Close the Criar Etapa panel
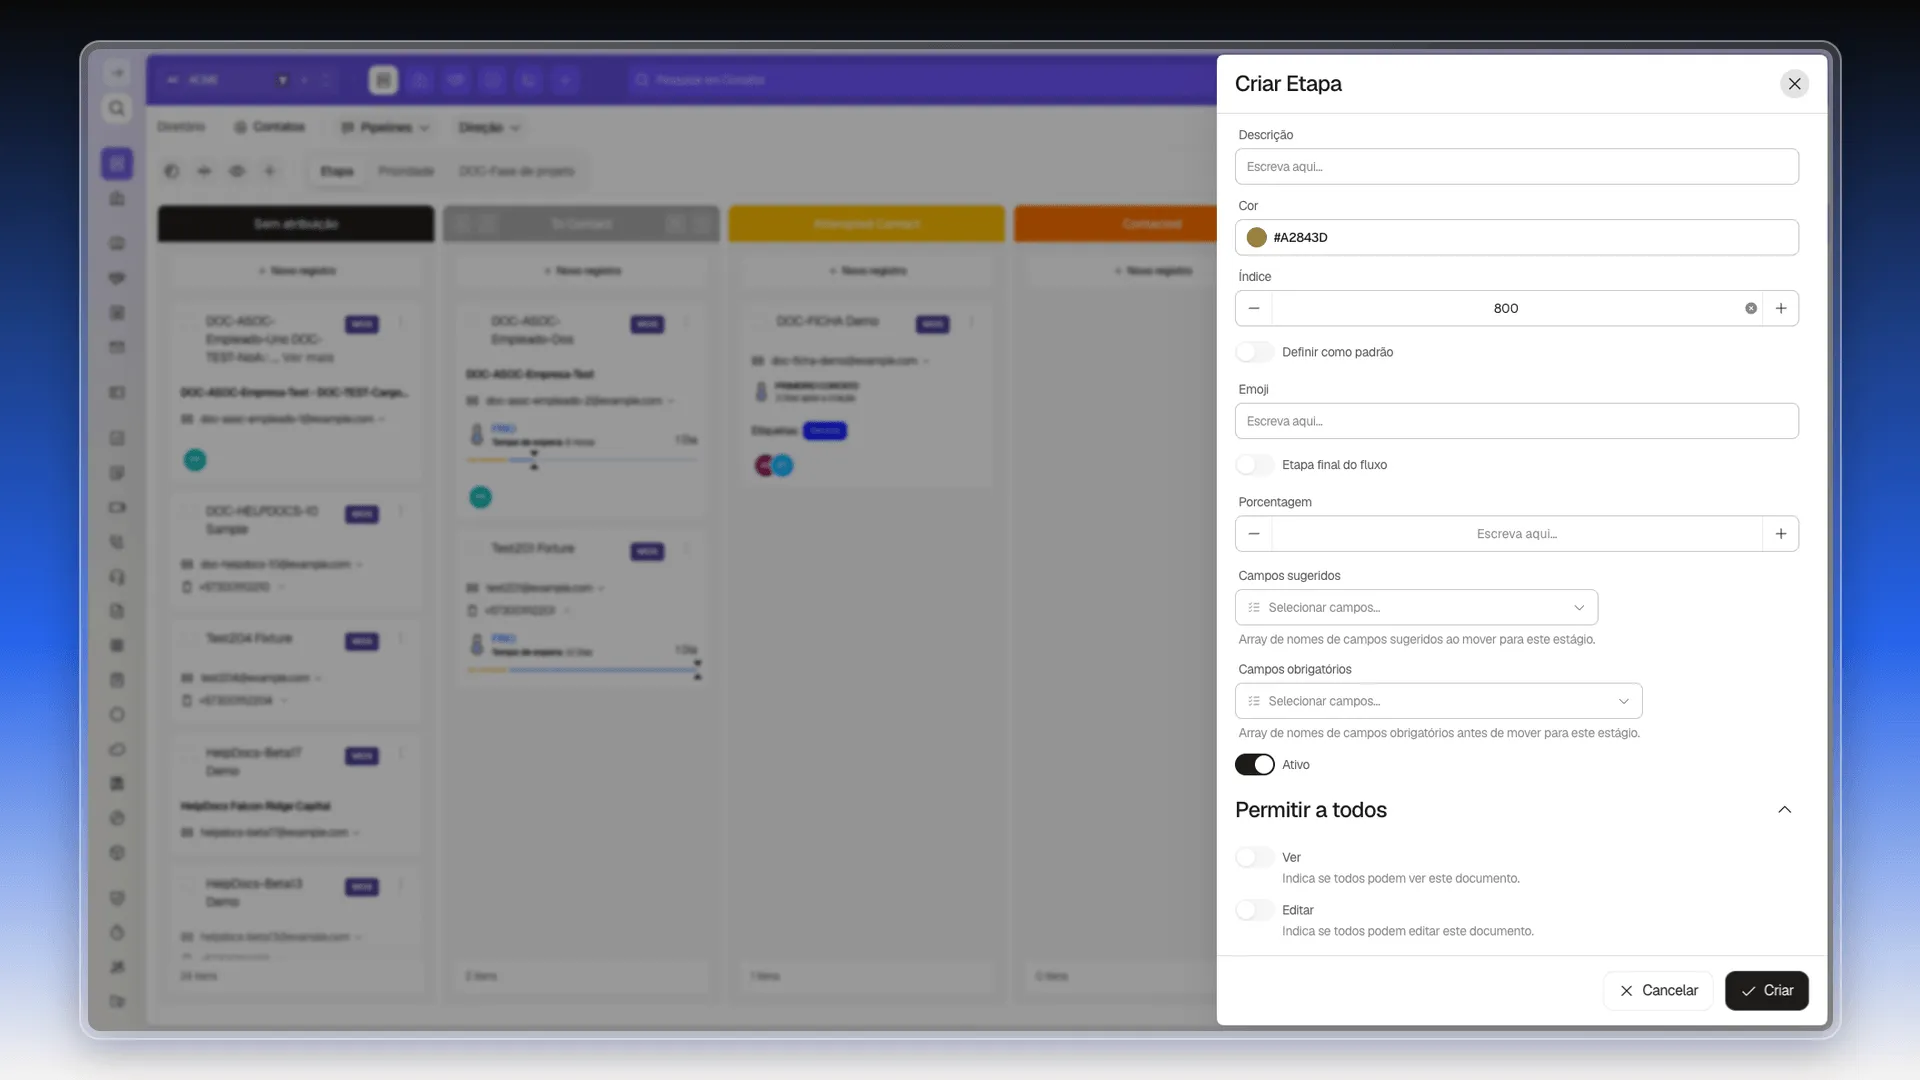This screenshot has width=1920, height=1080. pyautogui.click(x=1795, y=84)
